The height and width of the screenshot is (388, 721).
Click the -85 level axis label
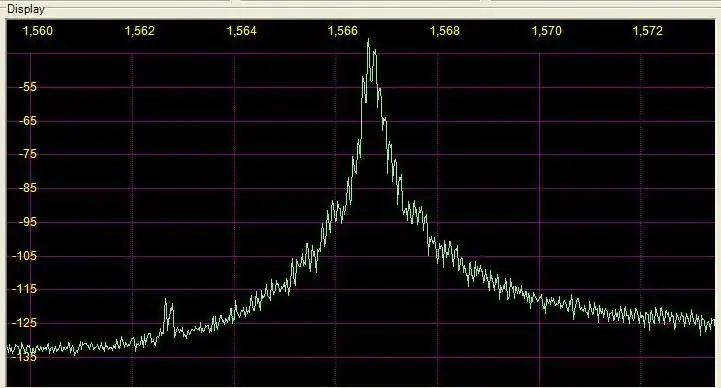[28, 188]
